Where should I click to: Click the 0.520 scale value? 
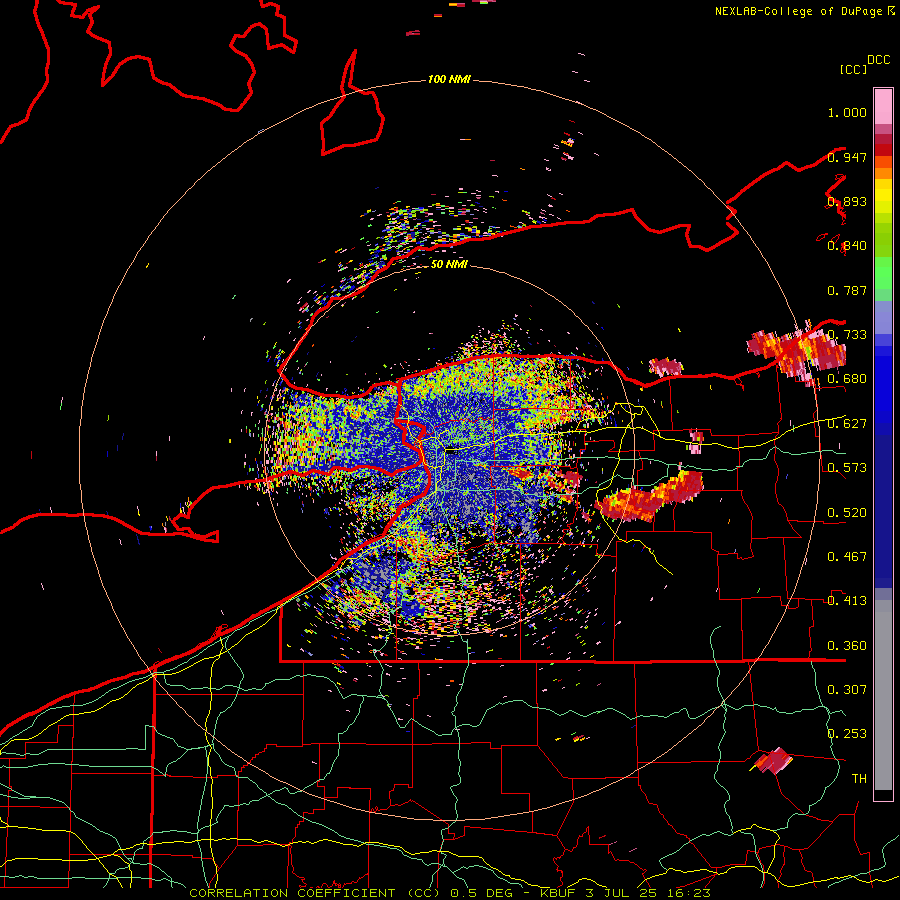tap(847, 513)
